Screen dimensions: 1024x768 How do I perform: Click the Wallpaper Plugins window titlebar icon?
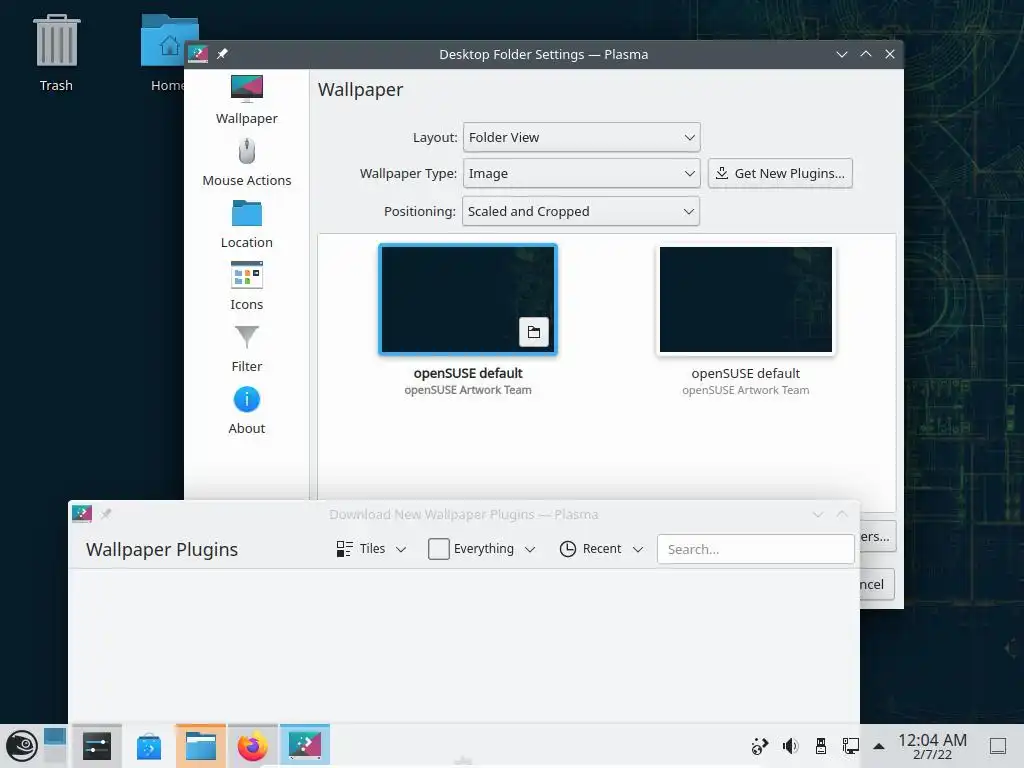tap(82, 514)
